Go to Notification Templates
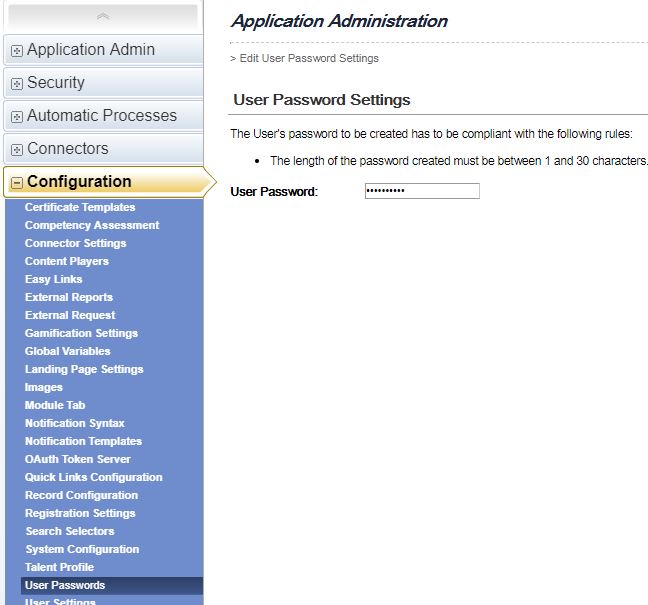Image resolution: width=648 pixels, height=605 pixels. (x=83, y=441)
